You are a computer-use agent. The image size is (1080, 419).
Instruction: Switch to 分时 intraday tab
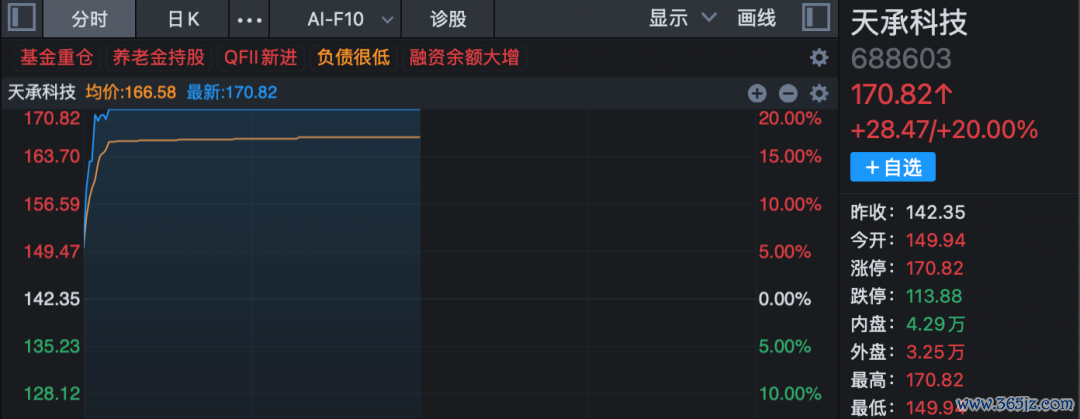pyautogui.click(x=90, y=19)
